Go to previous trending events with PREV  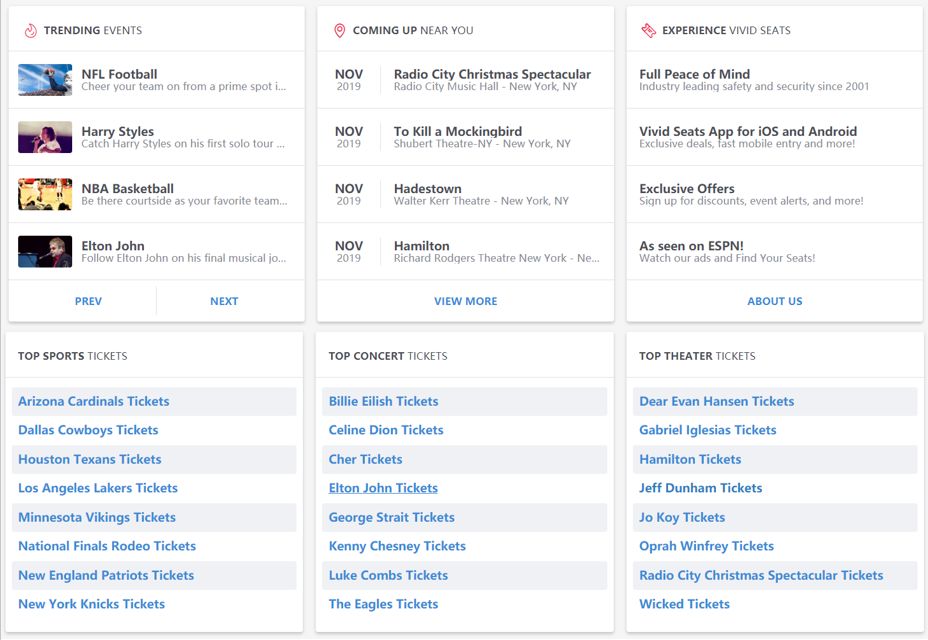tap(88, 301)
